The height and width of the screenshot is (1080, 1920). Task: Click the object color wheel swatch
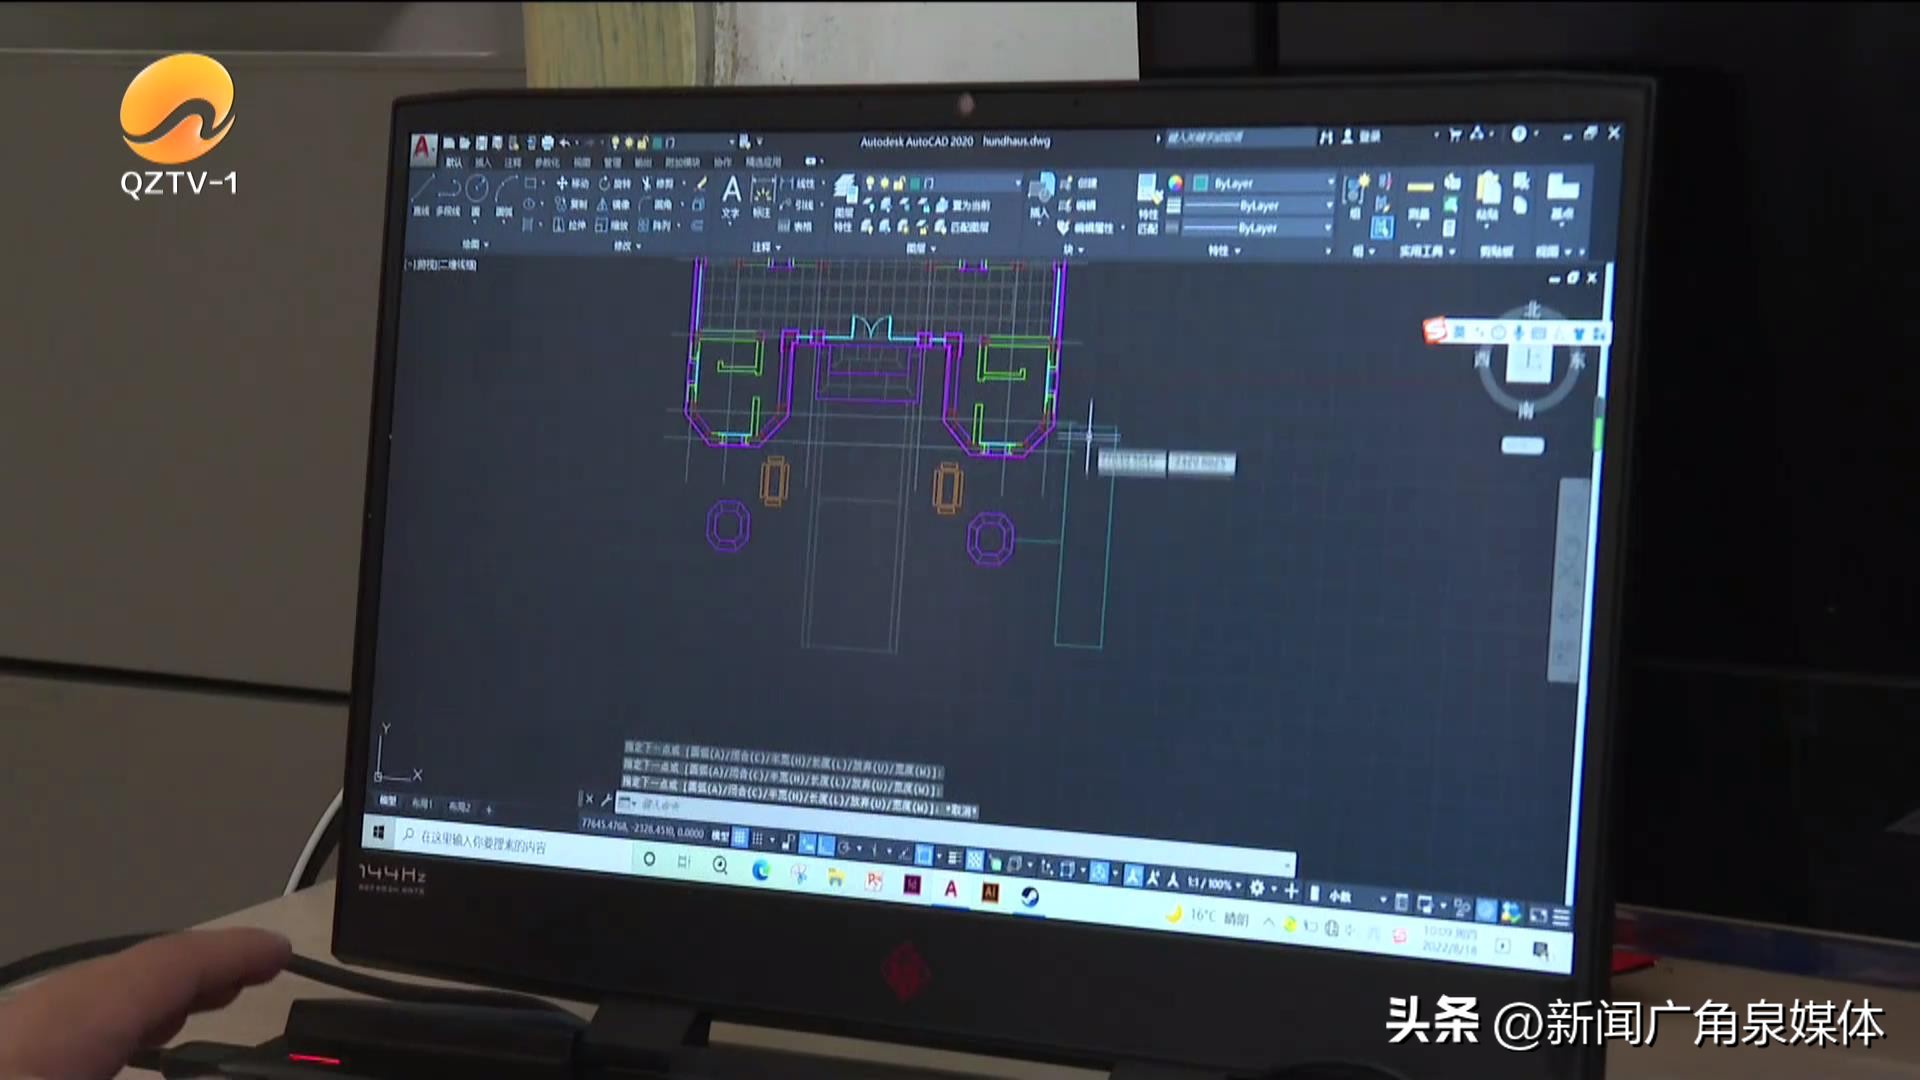tap(1176, 183)
